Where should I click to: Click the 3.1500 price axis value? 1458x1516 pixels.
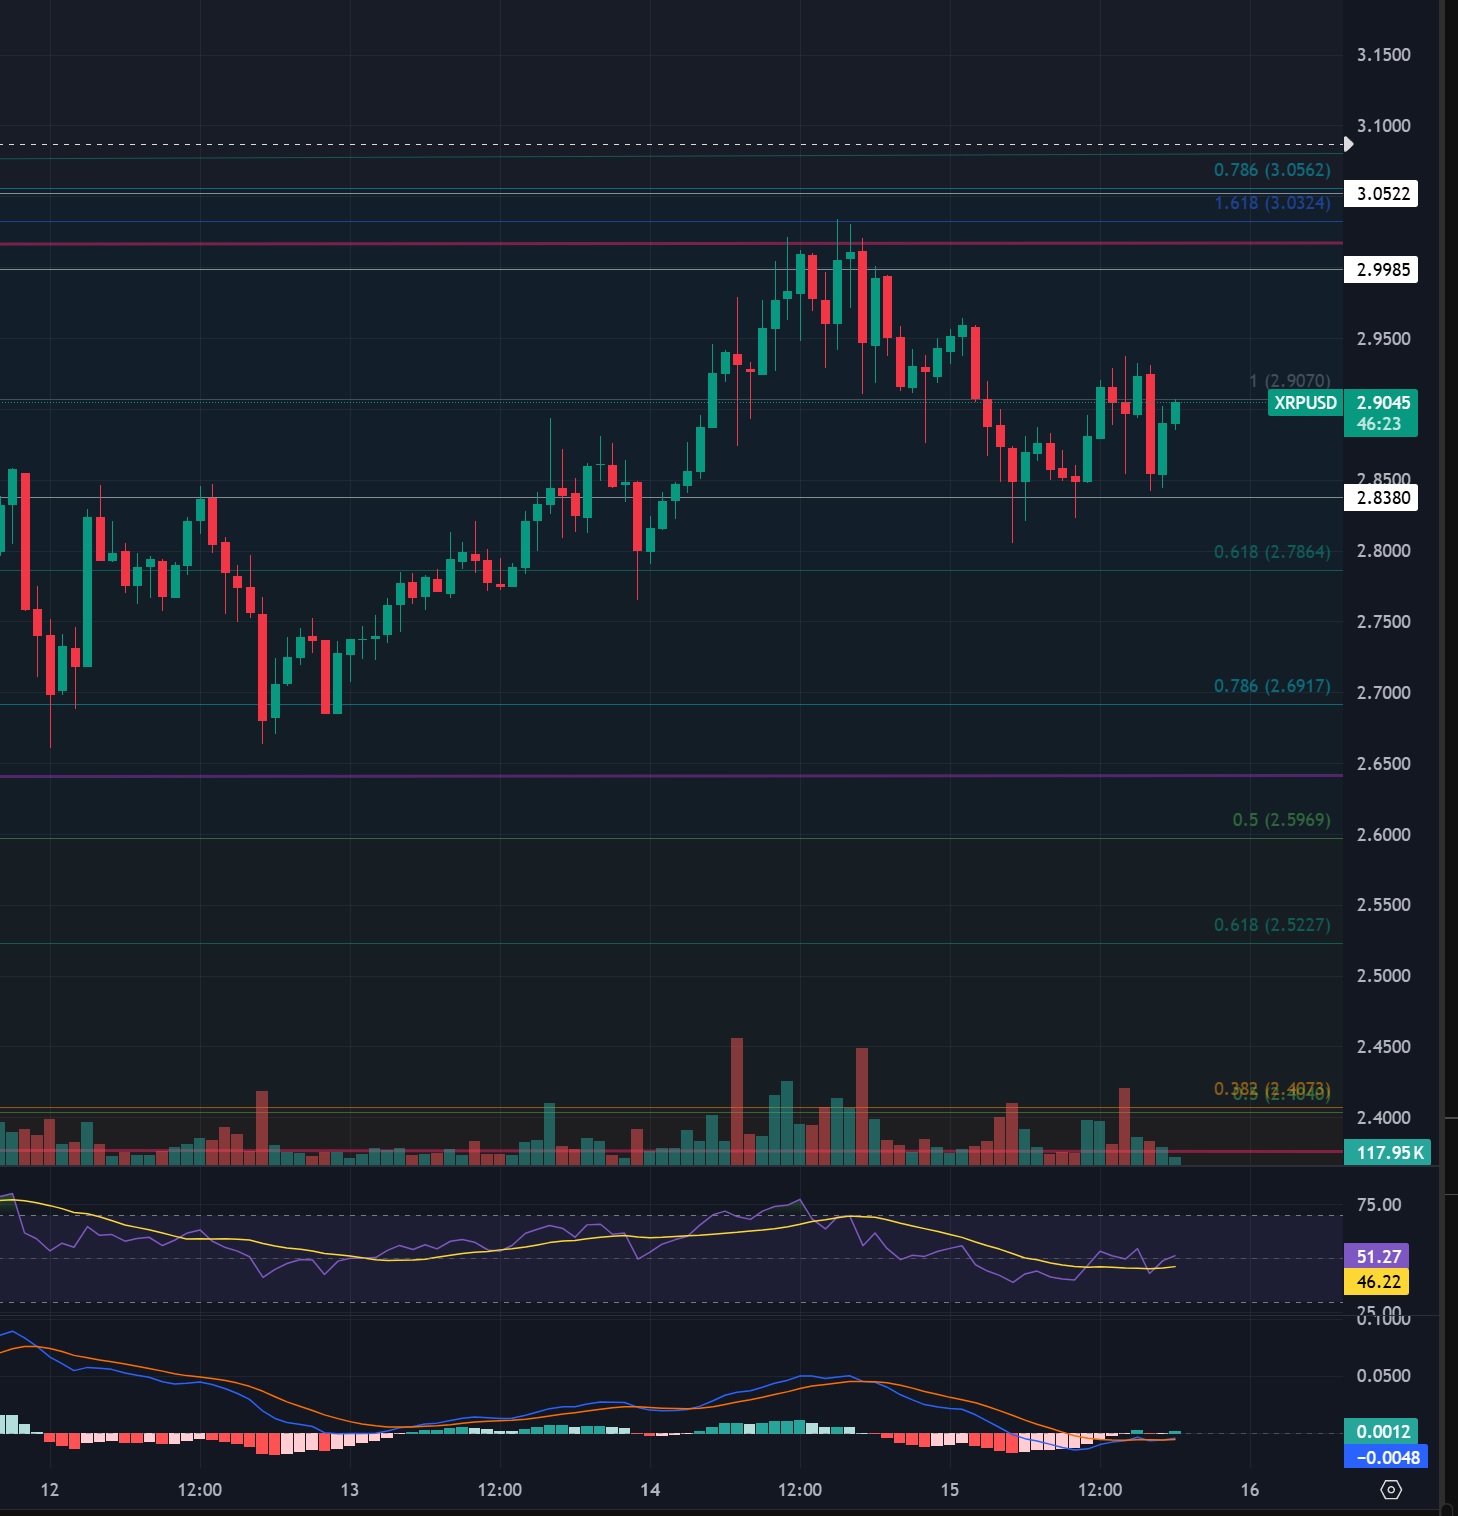click(1383, 55)
